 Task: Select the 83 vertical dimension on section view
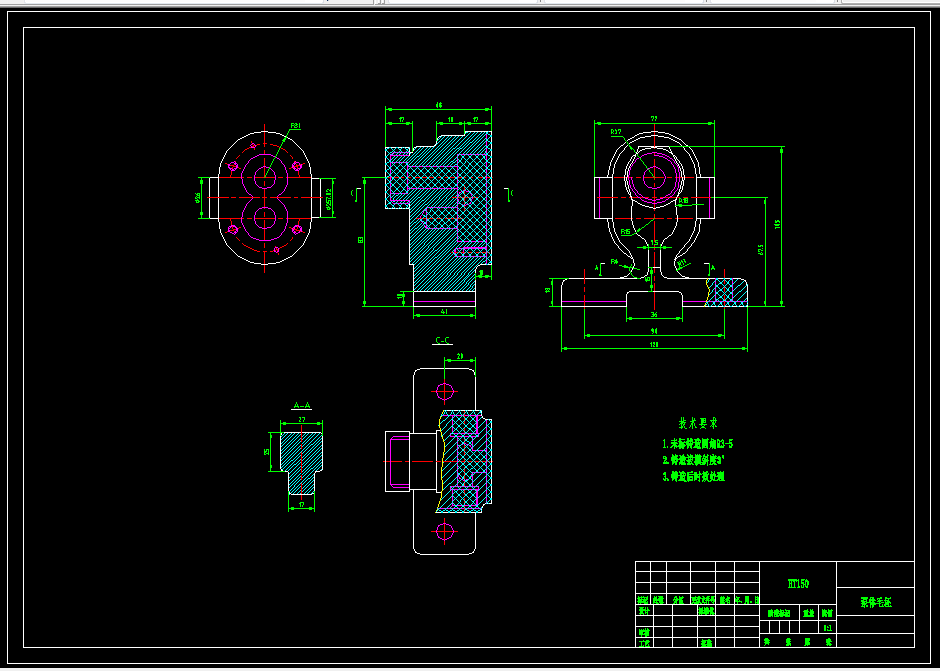[361, 240]
